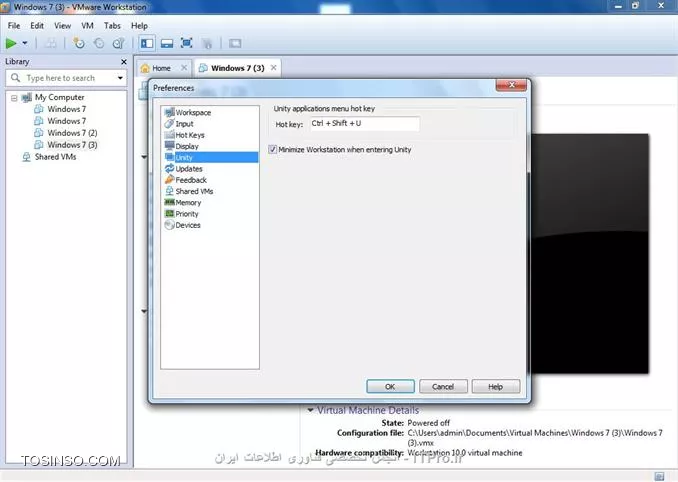The height and width of the screenshot is (482, 678).
Task: Open the VM menu
Action: (x=87, y=26)
